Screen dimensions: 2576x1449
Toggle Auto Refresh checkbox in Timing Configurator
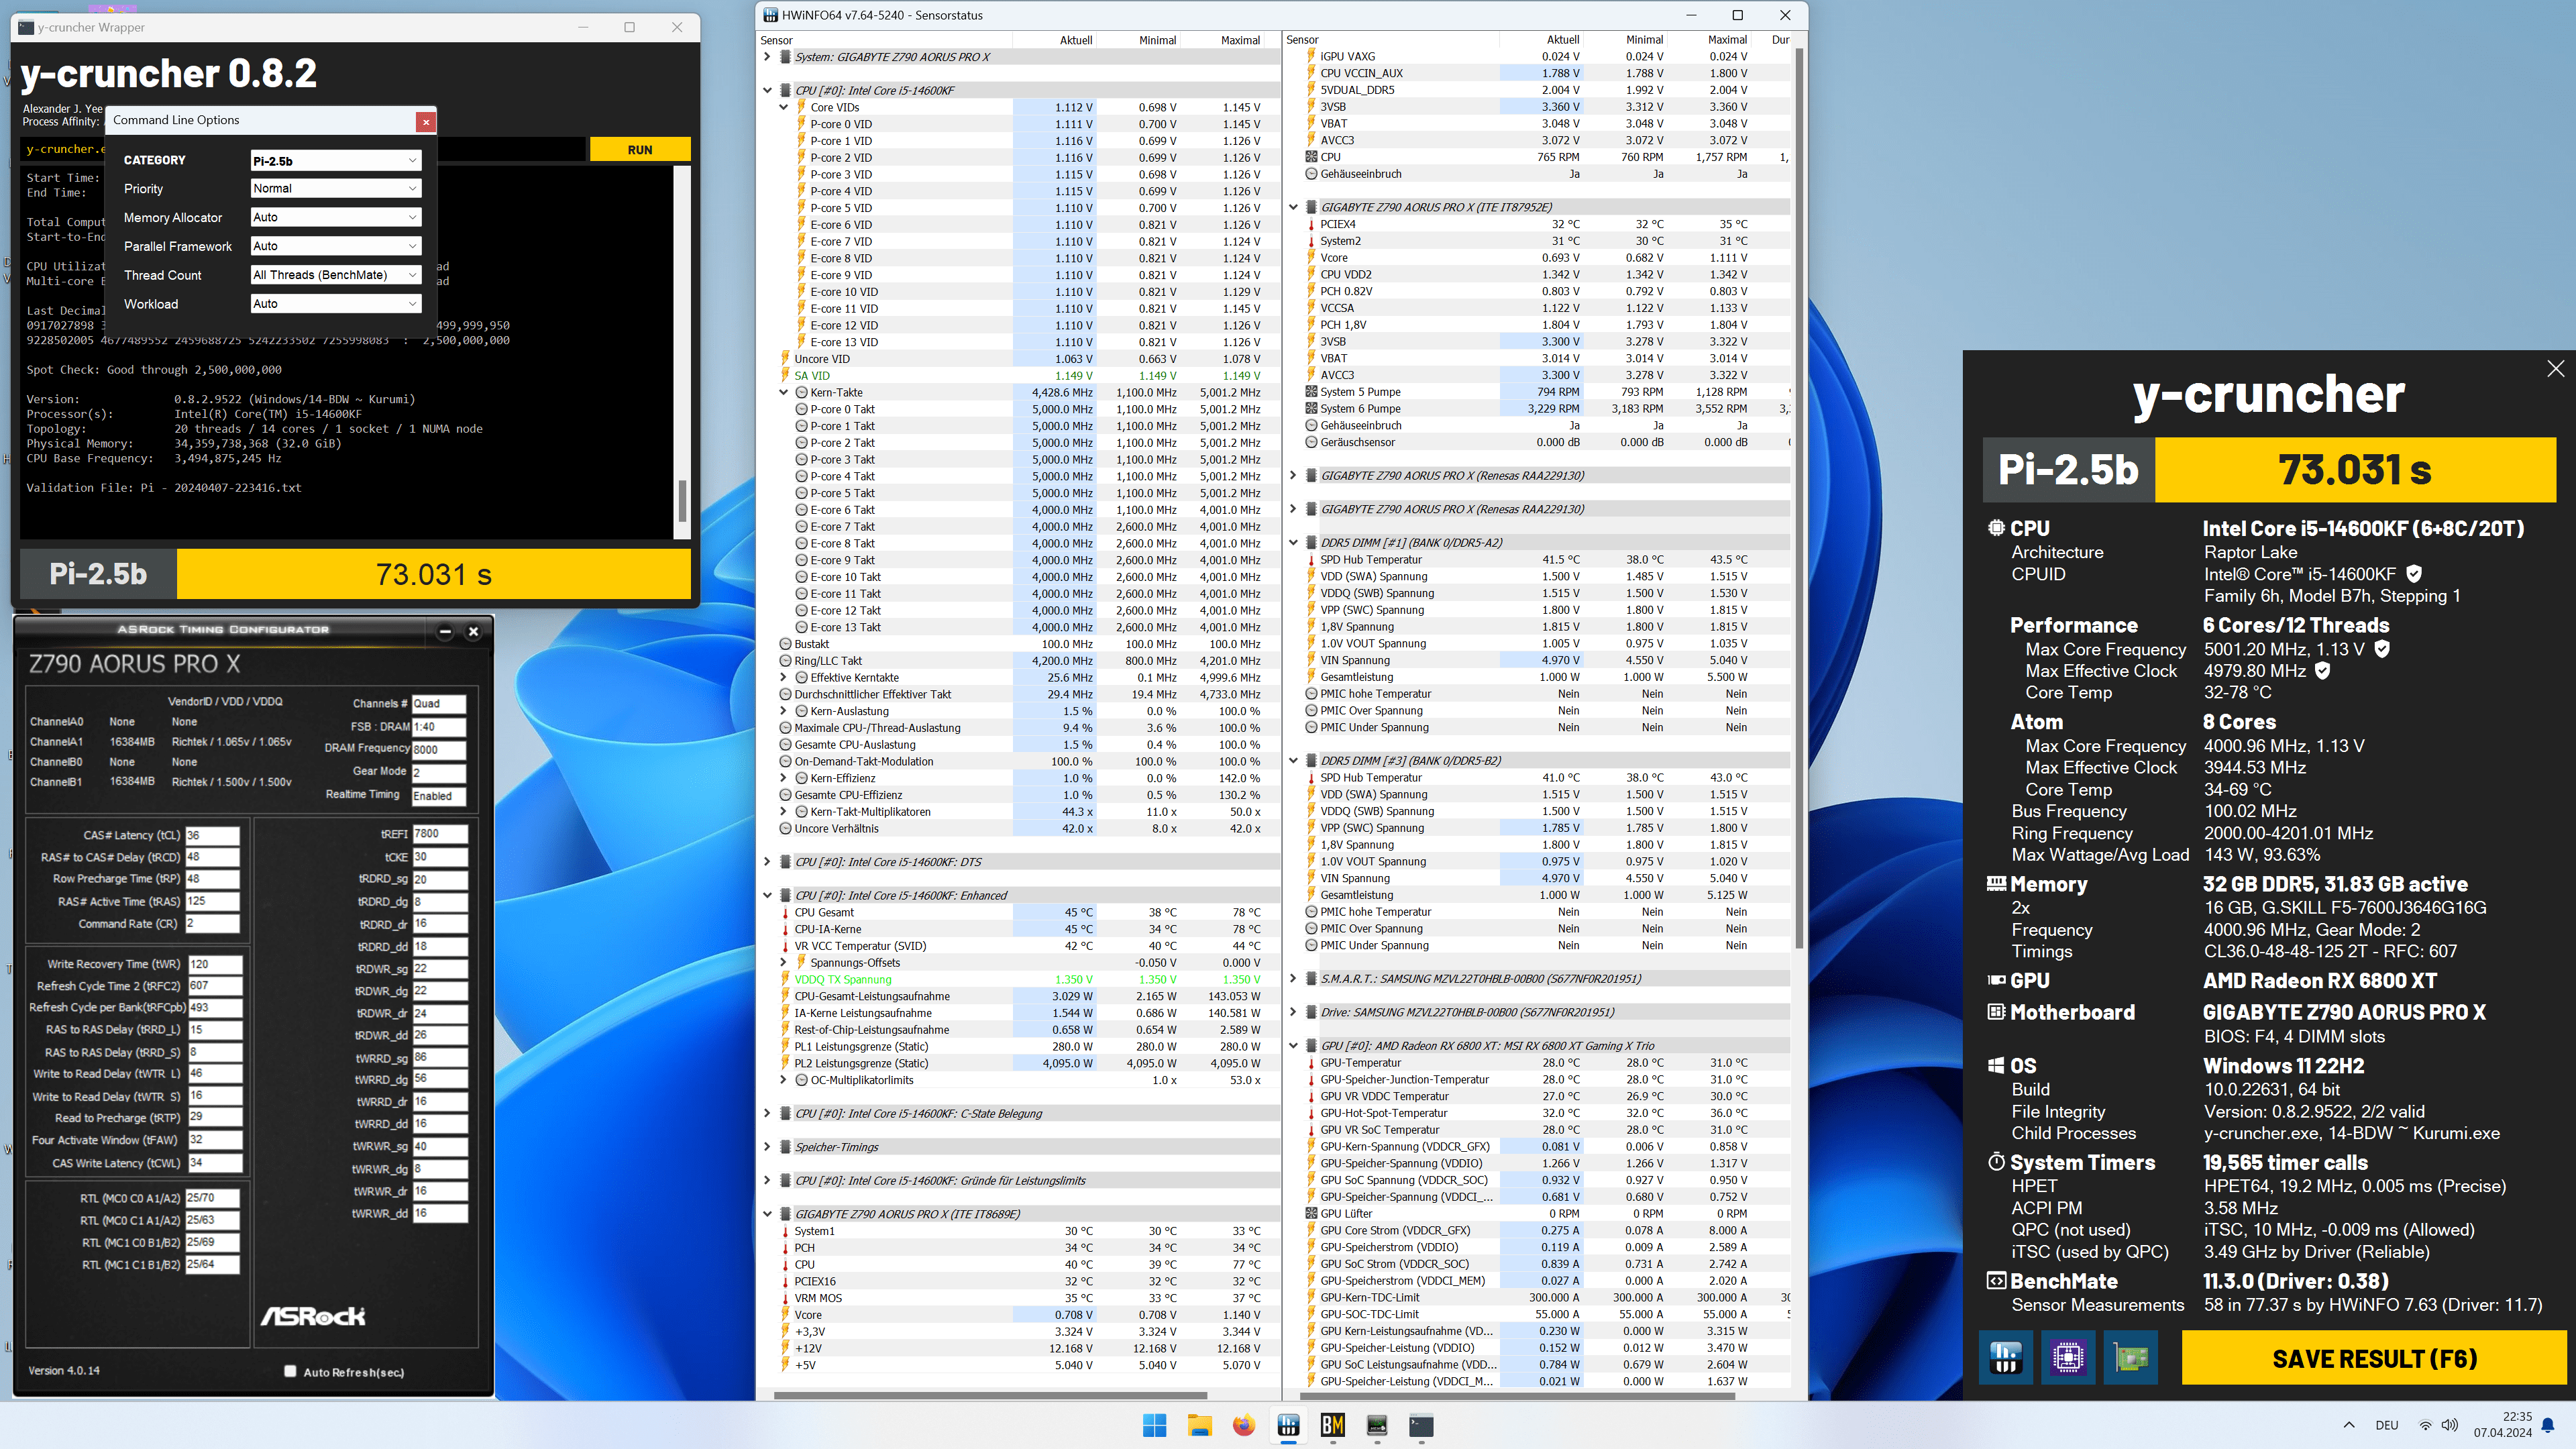(290, 1371)
